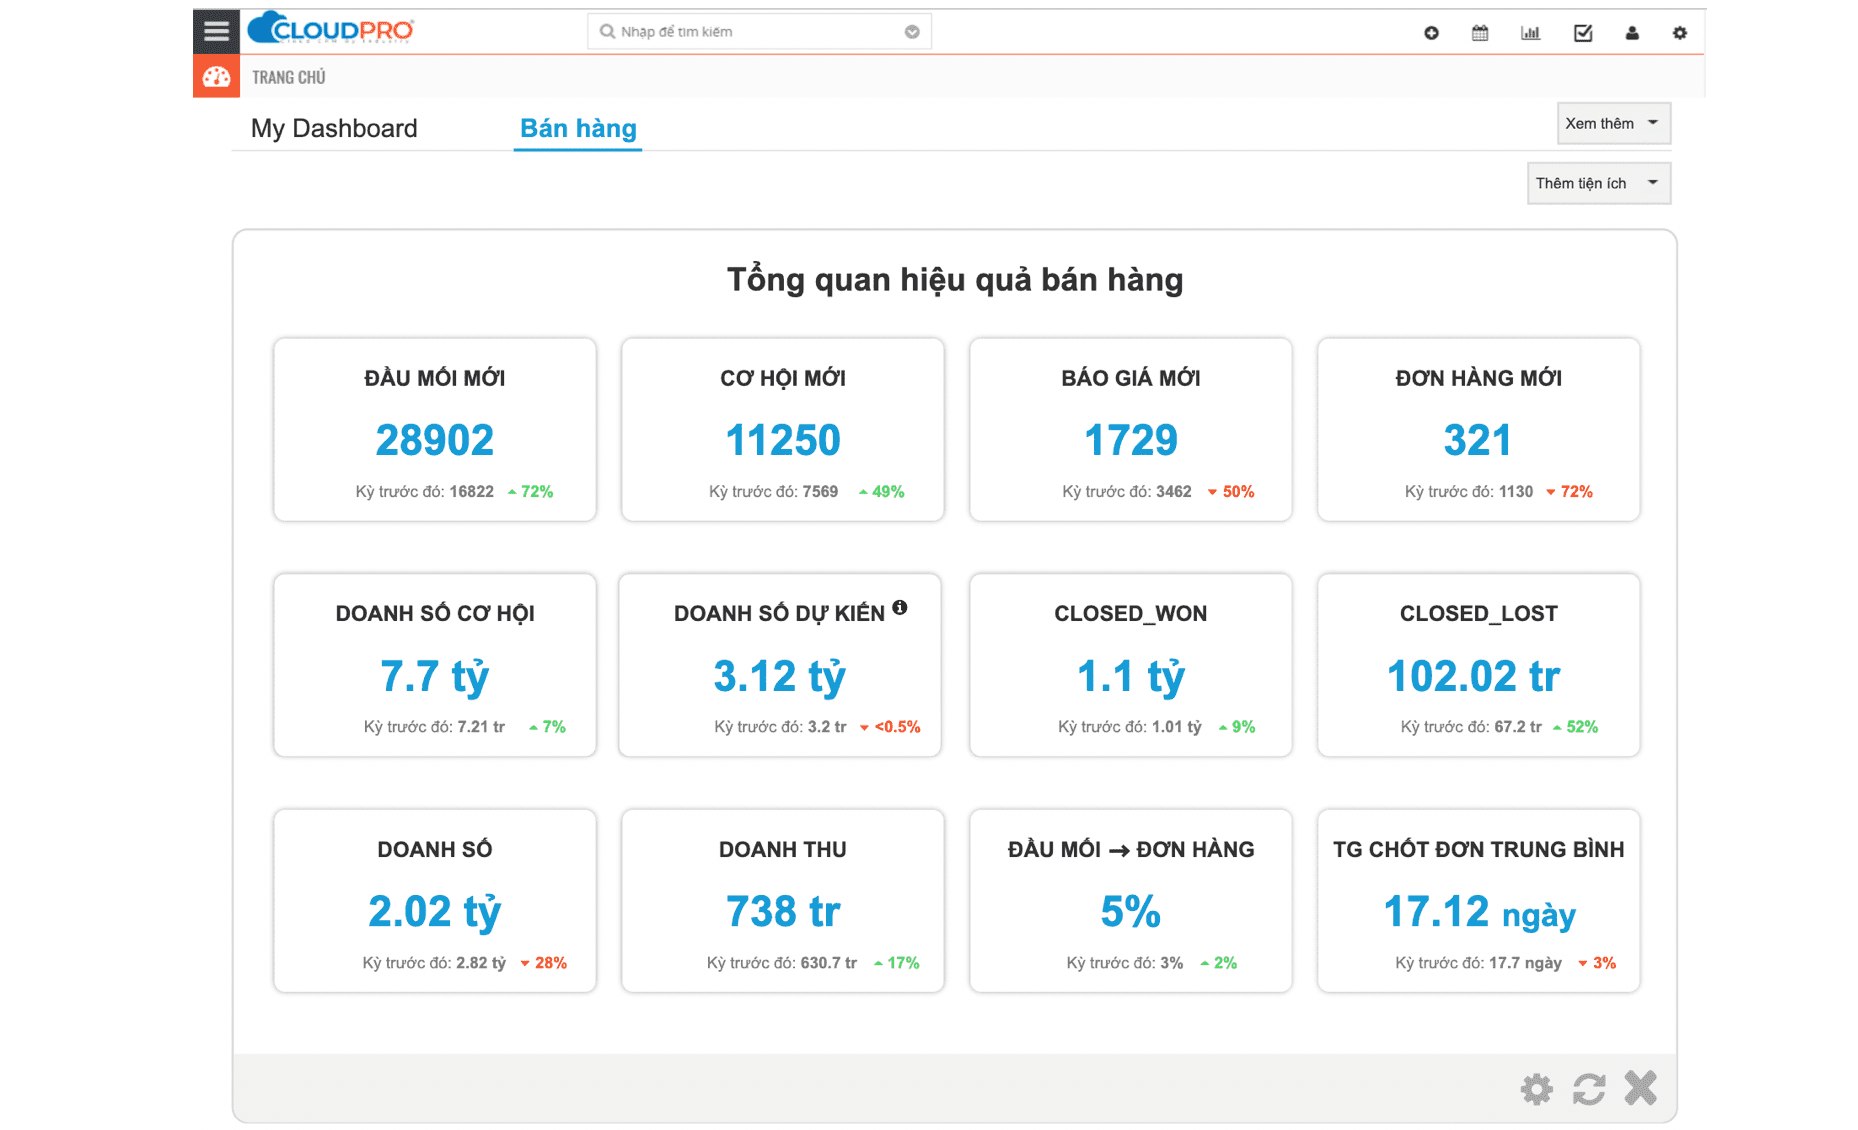The image size is (1858, 1130).
Task: Click the green 52% change indicator
Action: [1575, 727]
